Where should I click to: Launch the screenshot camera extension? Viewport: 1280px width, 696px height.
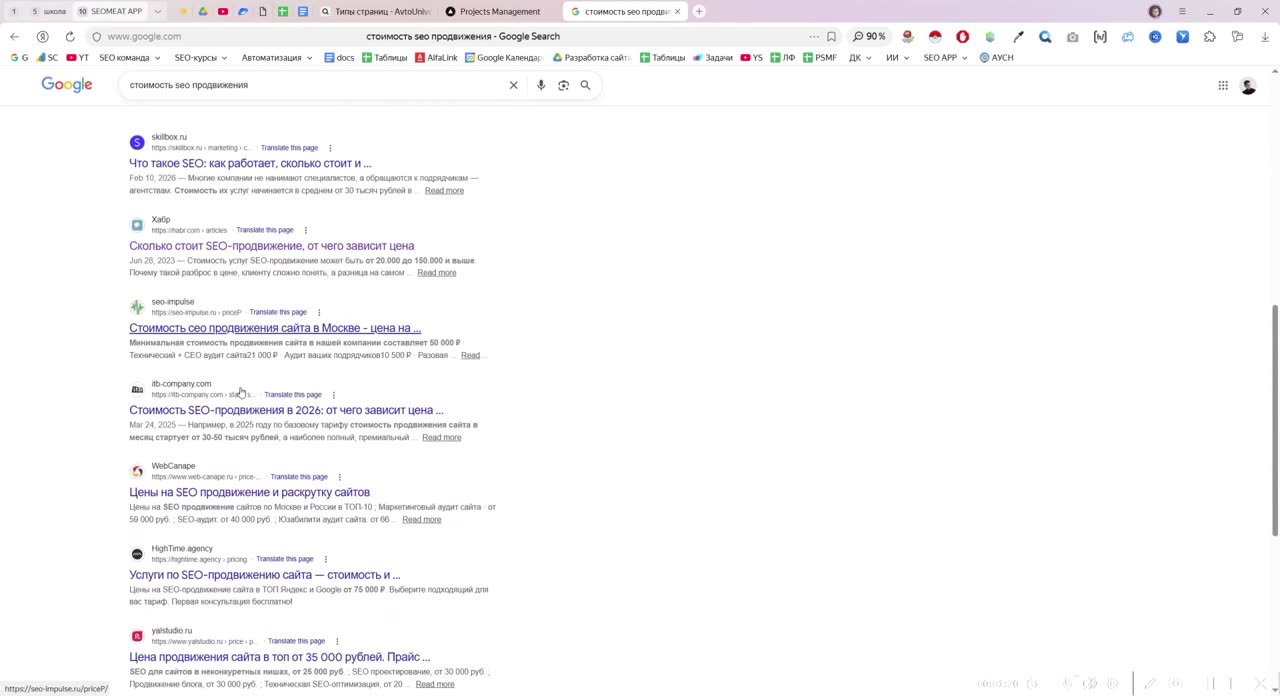1072,36
